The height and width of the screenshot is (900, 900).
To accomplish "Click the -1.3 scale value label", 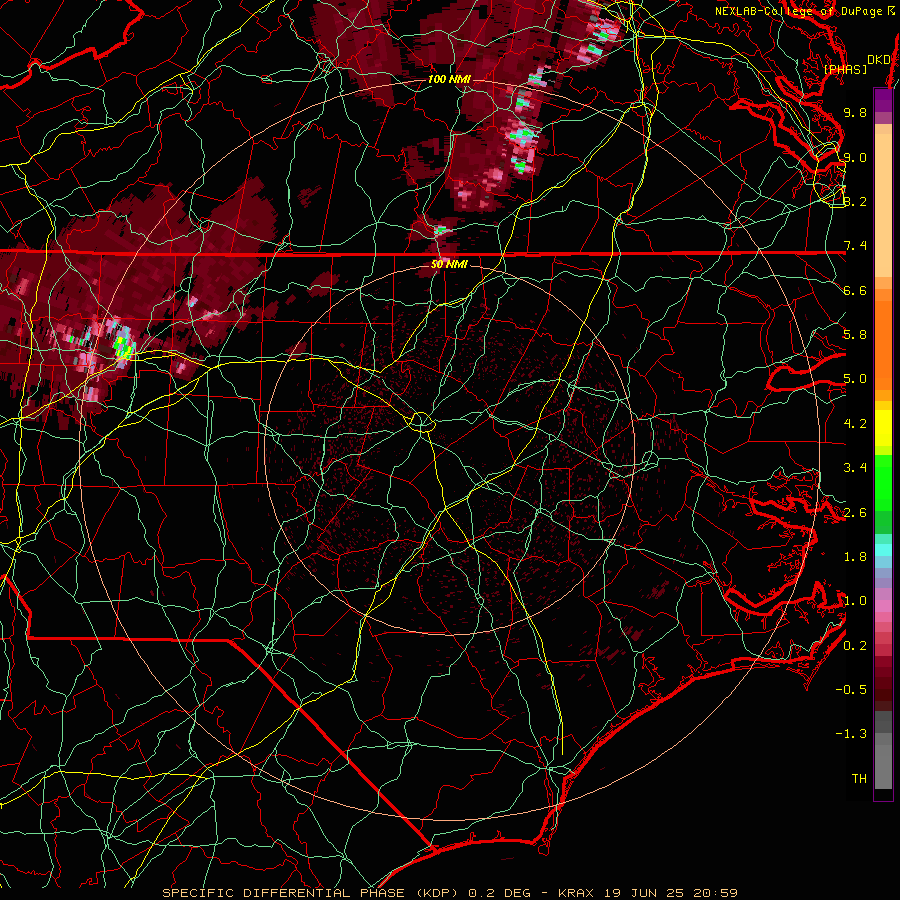I will click(851, 734).
